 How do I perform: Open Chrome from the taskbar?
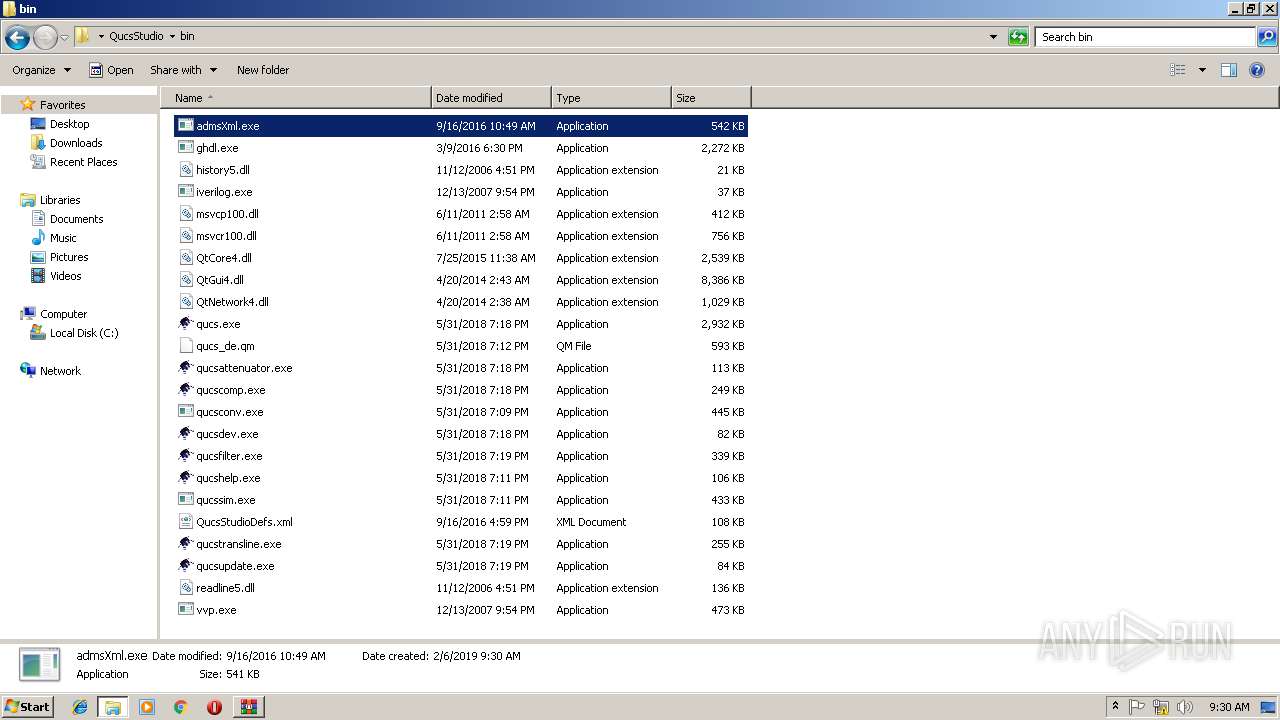tap(180, 707)
